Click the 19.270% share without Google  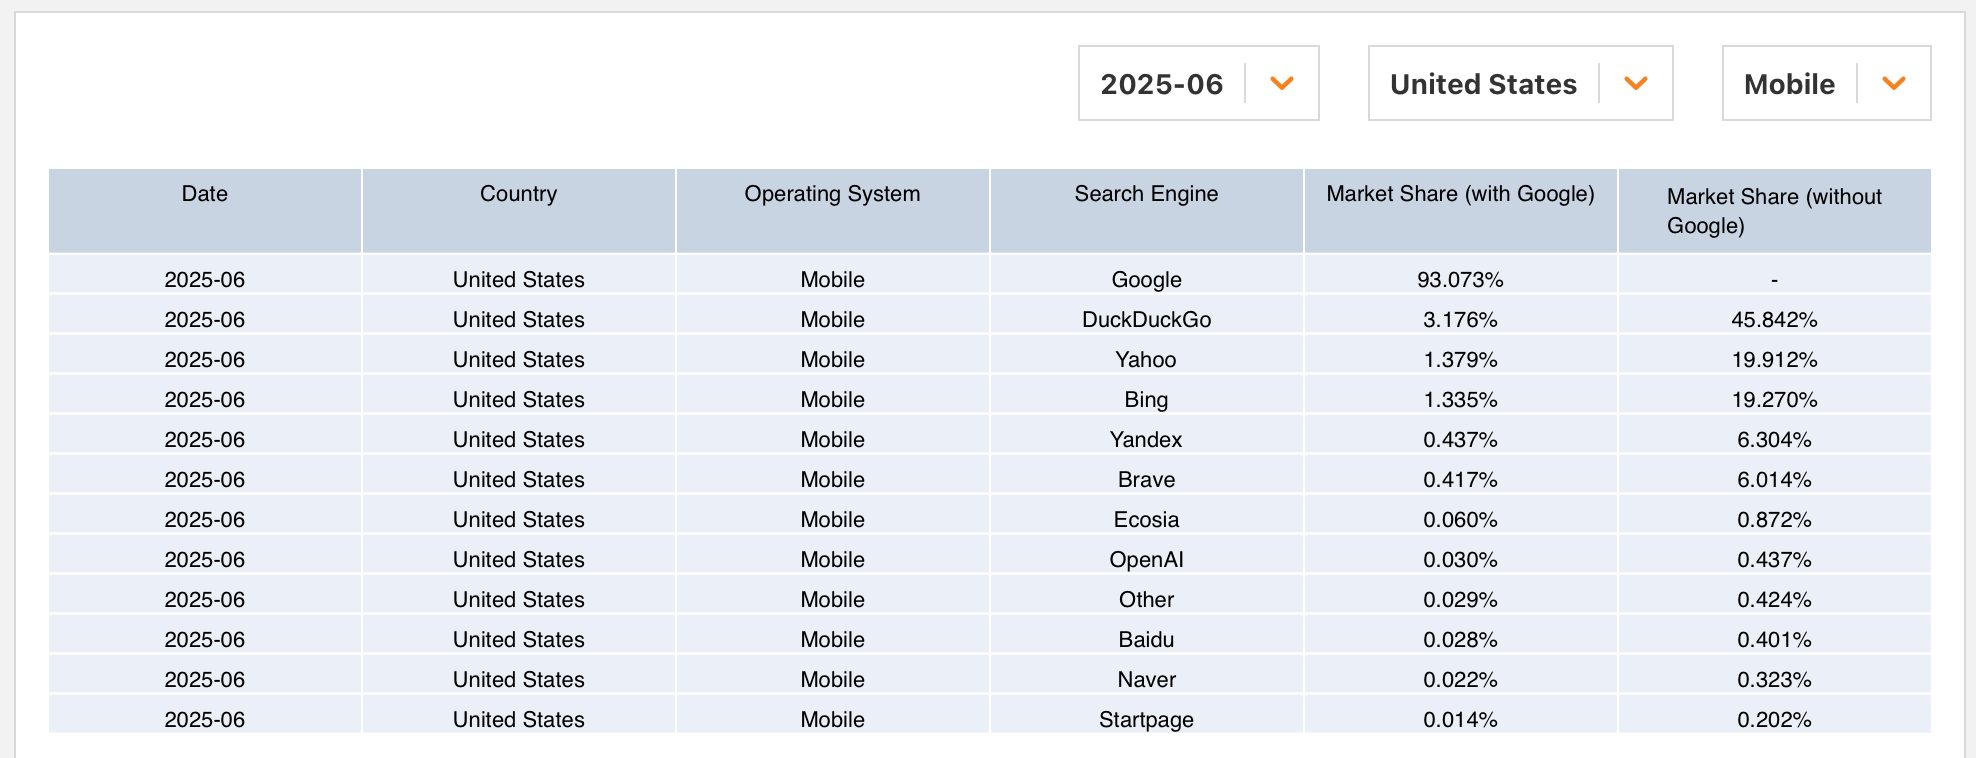(1774, 400)
